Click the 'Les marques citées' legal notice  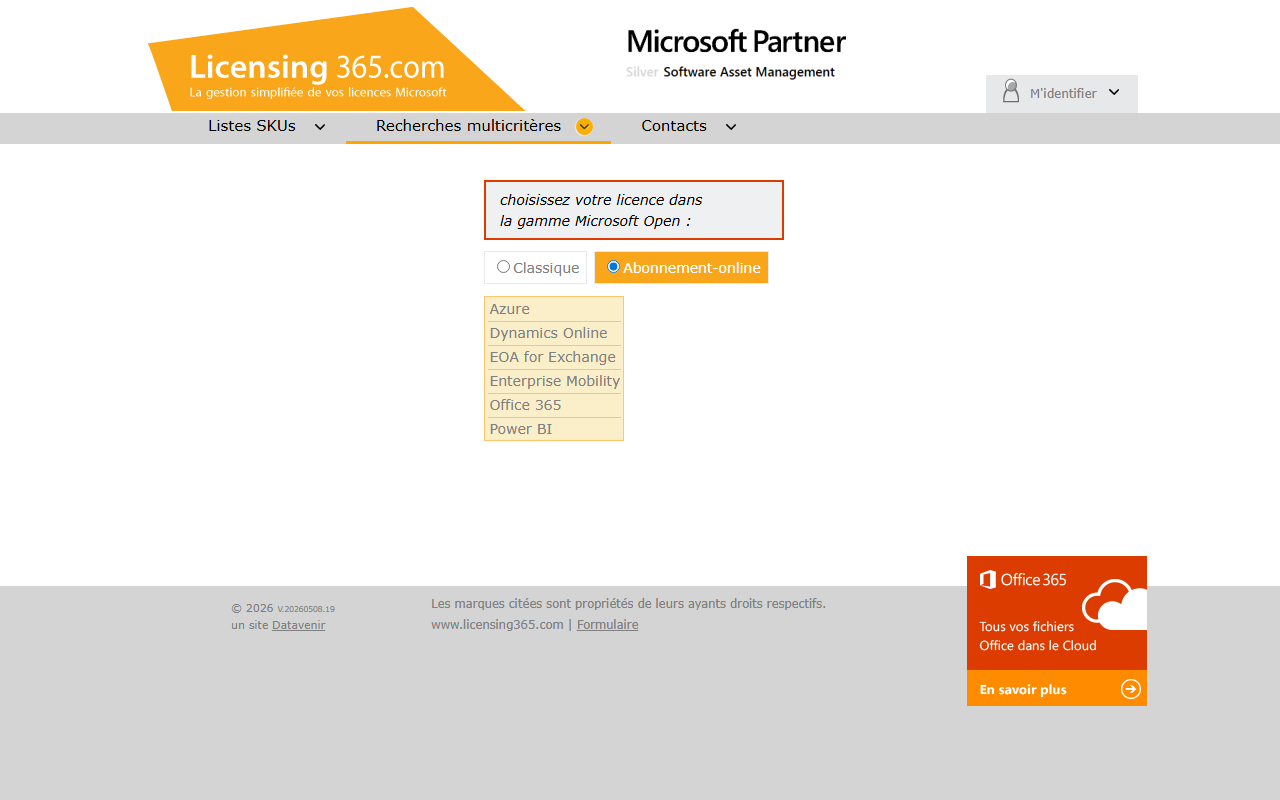coord(628,604)
